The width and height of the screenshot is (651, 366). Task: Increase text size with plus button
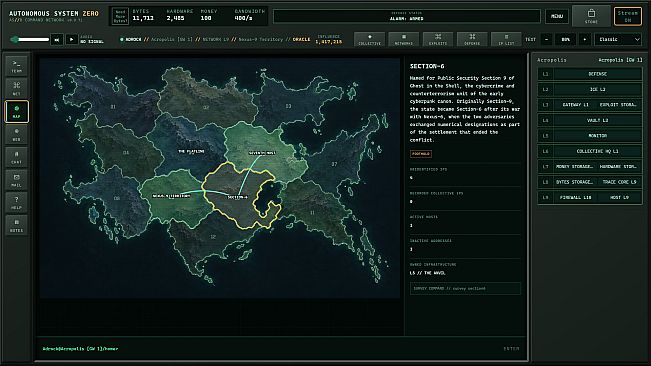tap(585, 39)
